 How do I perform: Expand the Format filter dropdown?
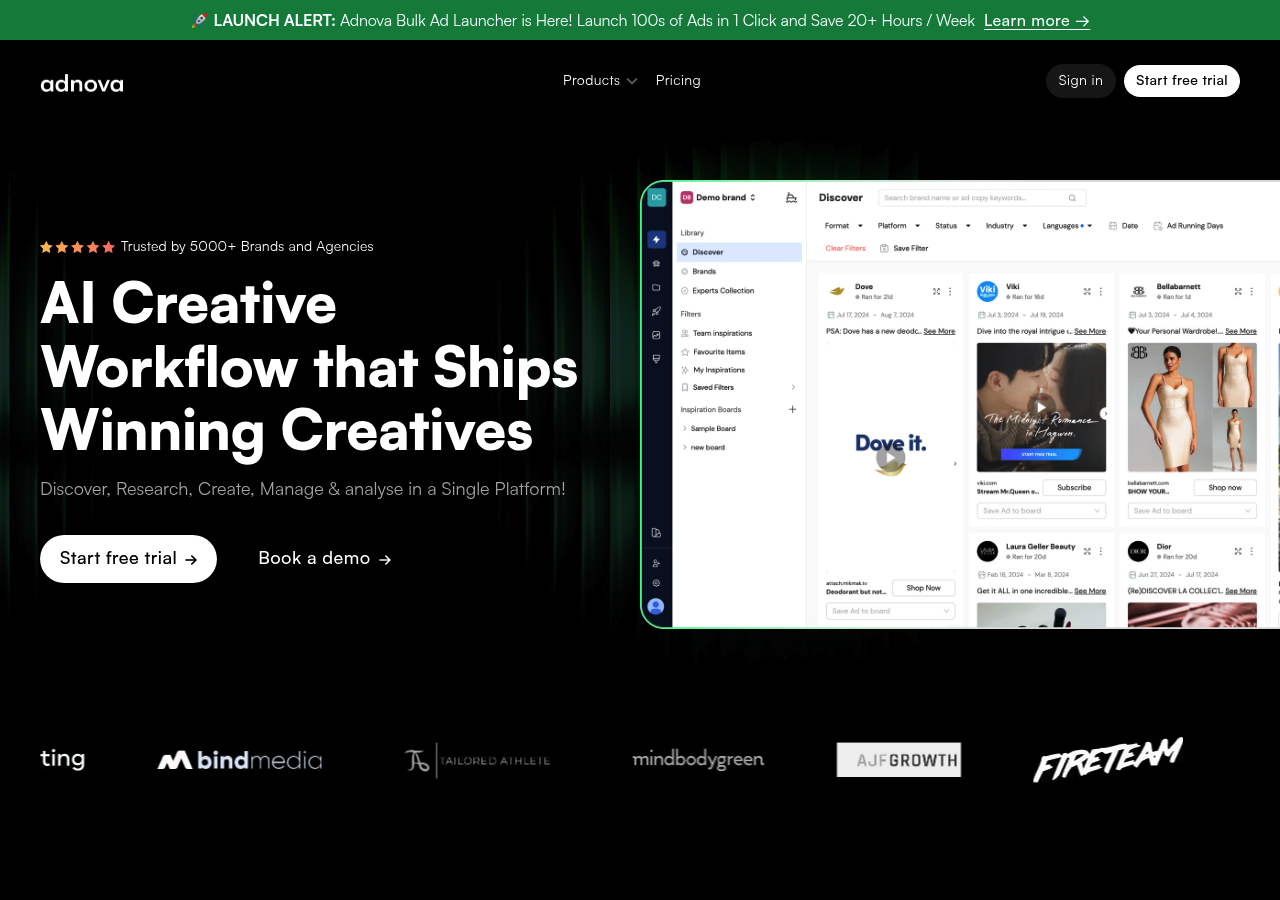pos(841,226)
